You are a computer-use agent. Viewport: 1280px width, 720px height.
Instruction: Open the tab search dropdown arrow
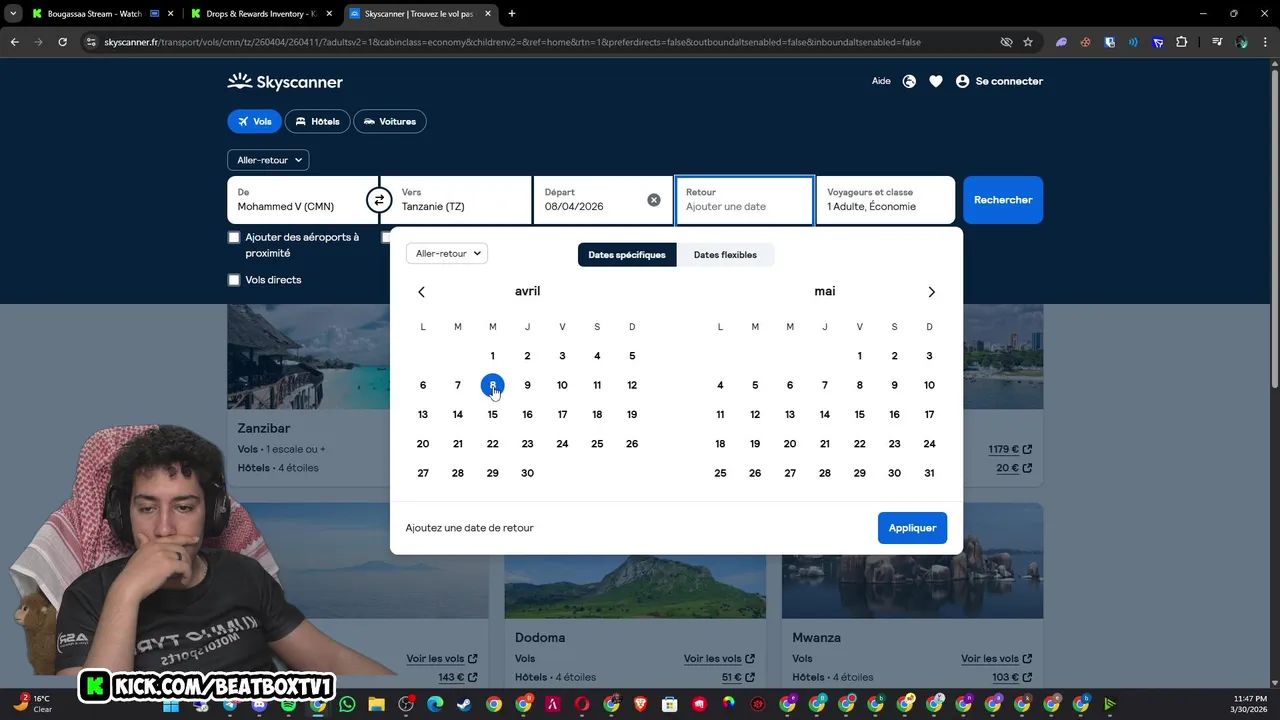point(13,14)
